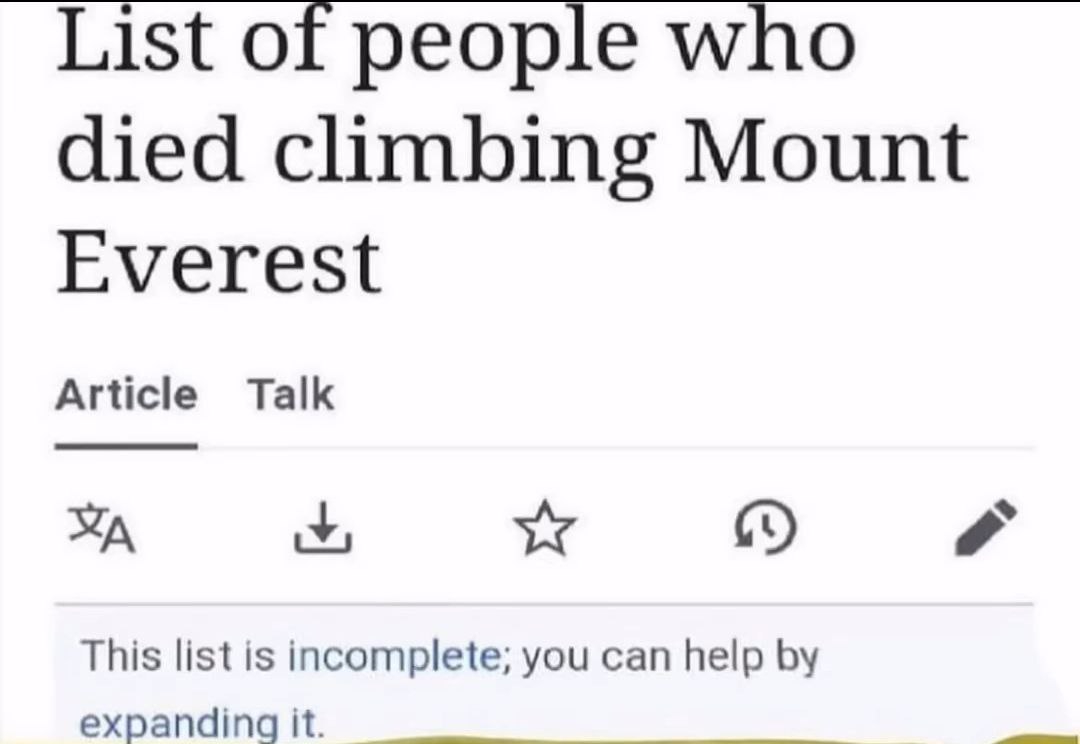
Task: Star this article to watchlist
Action: (545, 528)
